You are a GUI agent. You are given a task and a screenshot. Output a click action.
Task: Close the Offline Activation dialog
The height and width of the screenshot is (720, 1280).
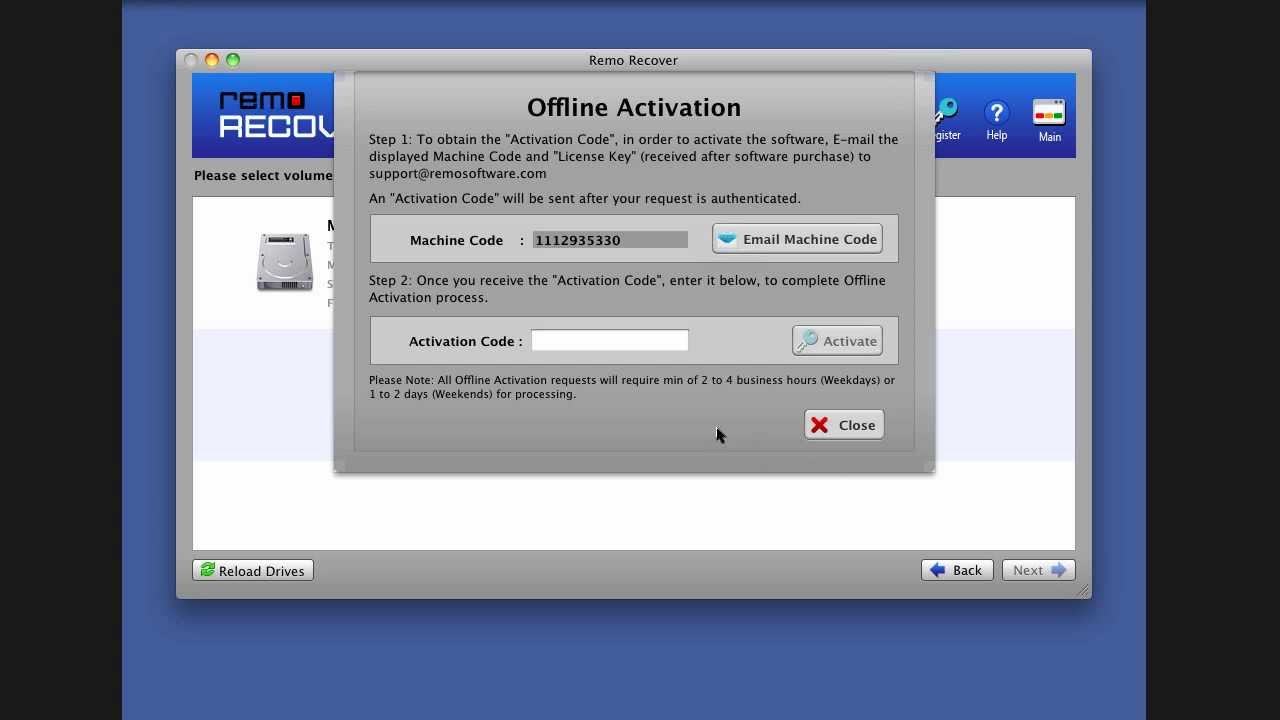(844, 425)
